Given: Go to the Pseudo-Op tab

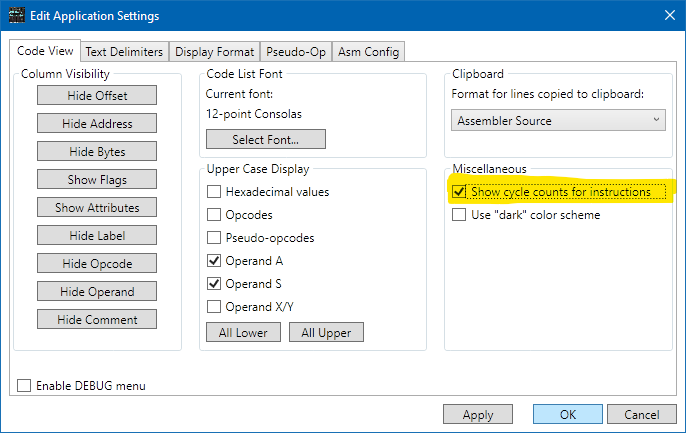Looking at the screenshot, I should pyautogui.click(x=295, y=51).
